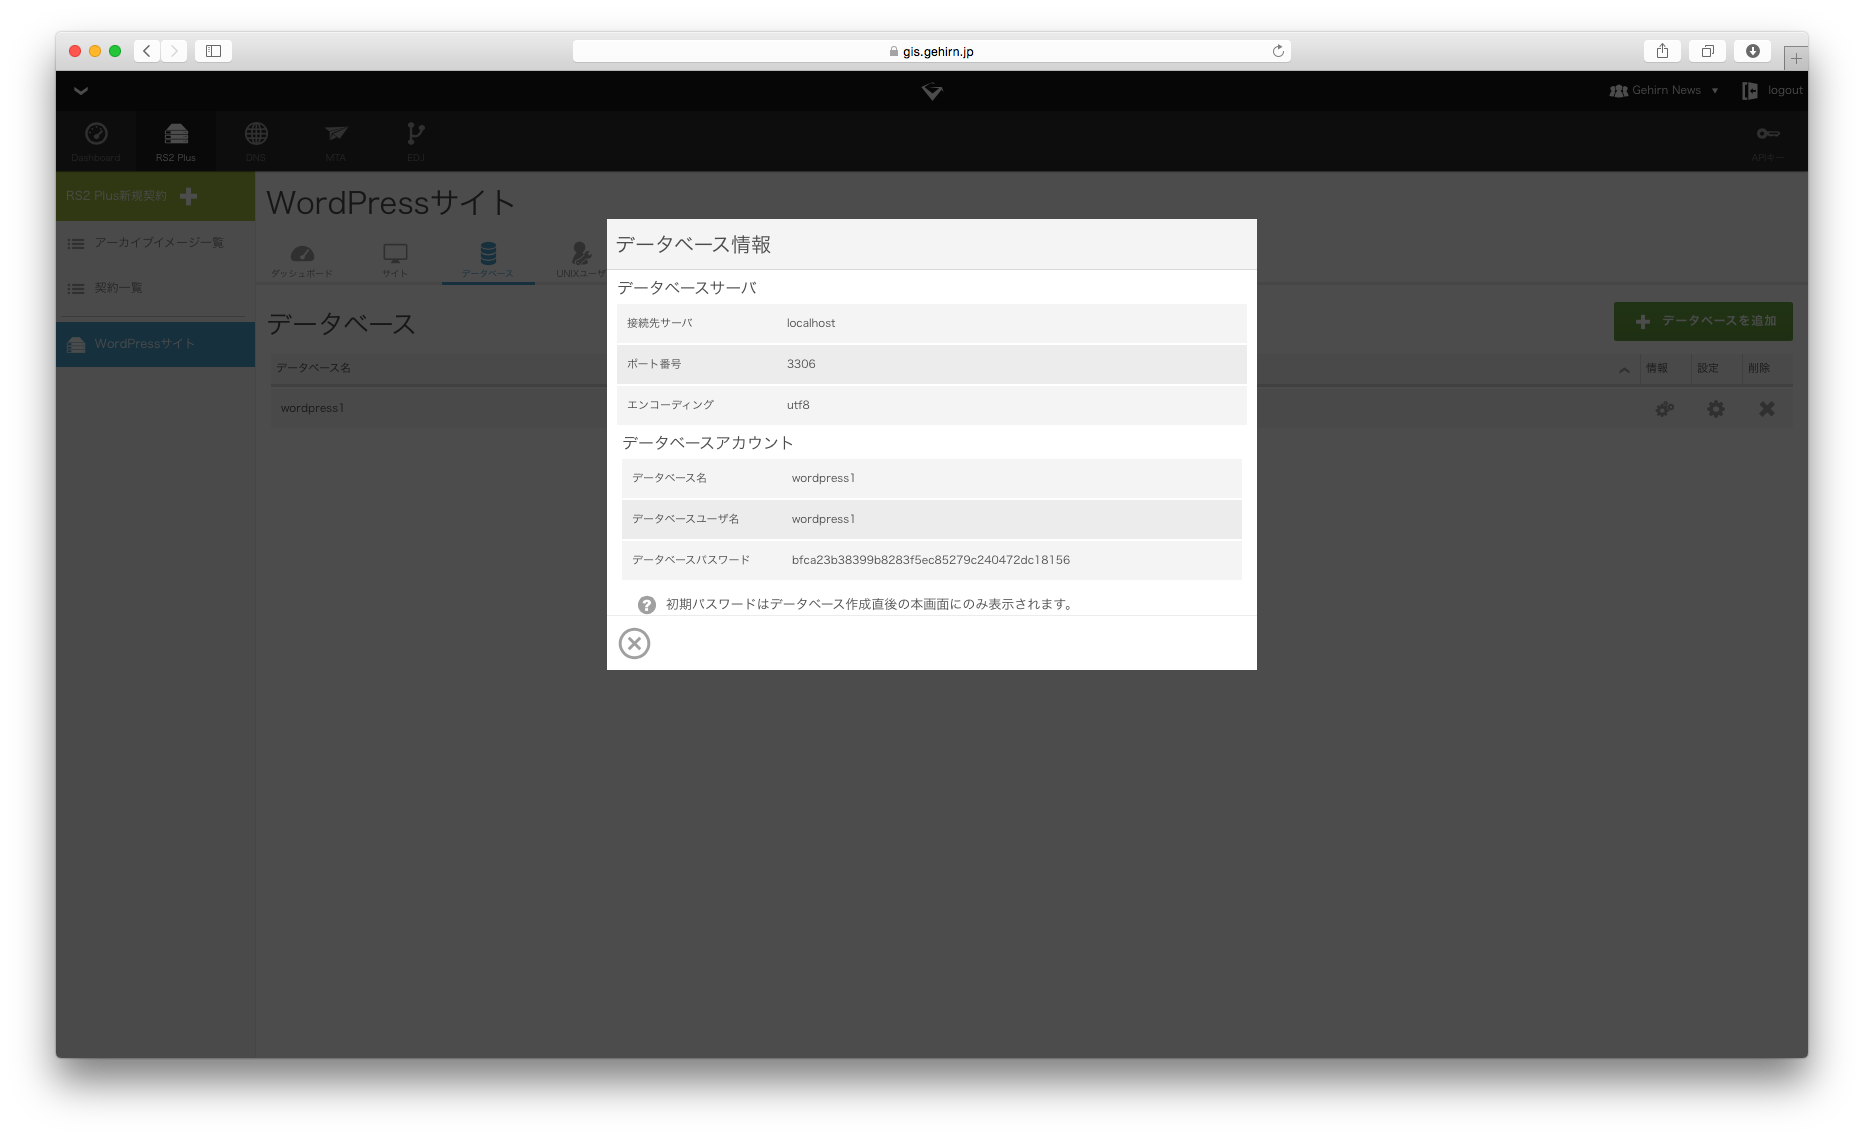The image size is (1864, 1138).
Task: Open settings gear for wordpress1
Action: pos(1716,409)
